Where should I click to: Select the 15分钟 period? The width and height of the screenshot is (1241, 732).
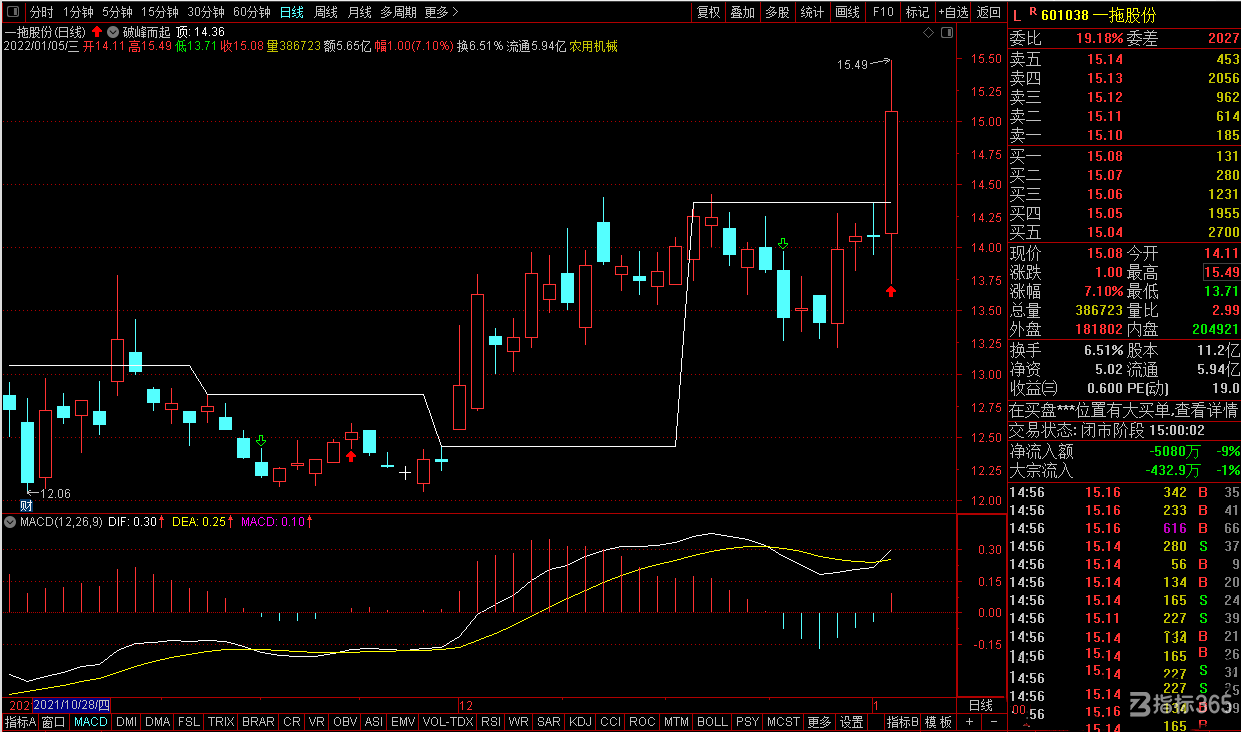pyautogui.click(x=160, y=12)
